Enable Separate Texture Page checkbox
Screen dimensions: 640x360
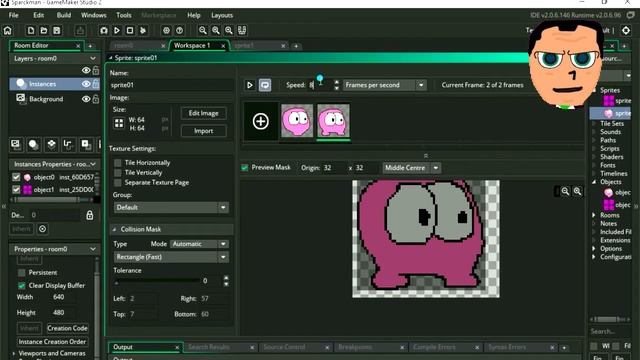pyautogui.click(x=118, y=182)
